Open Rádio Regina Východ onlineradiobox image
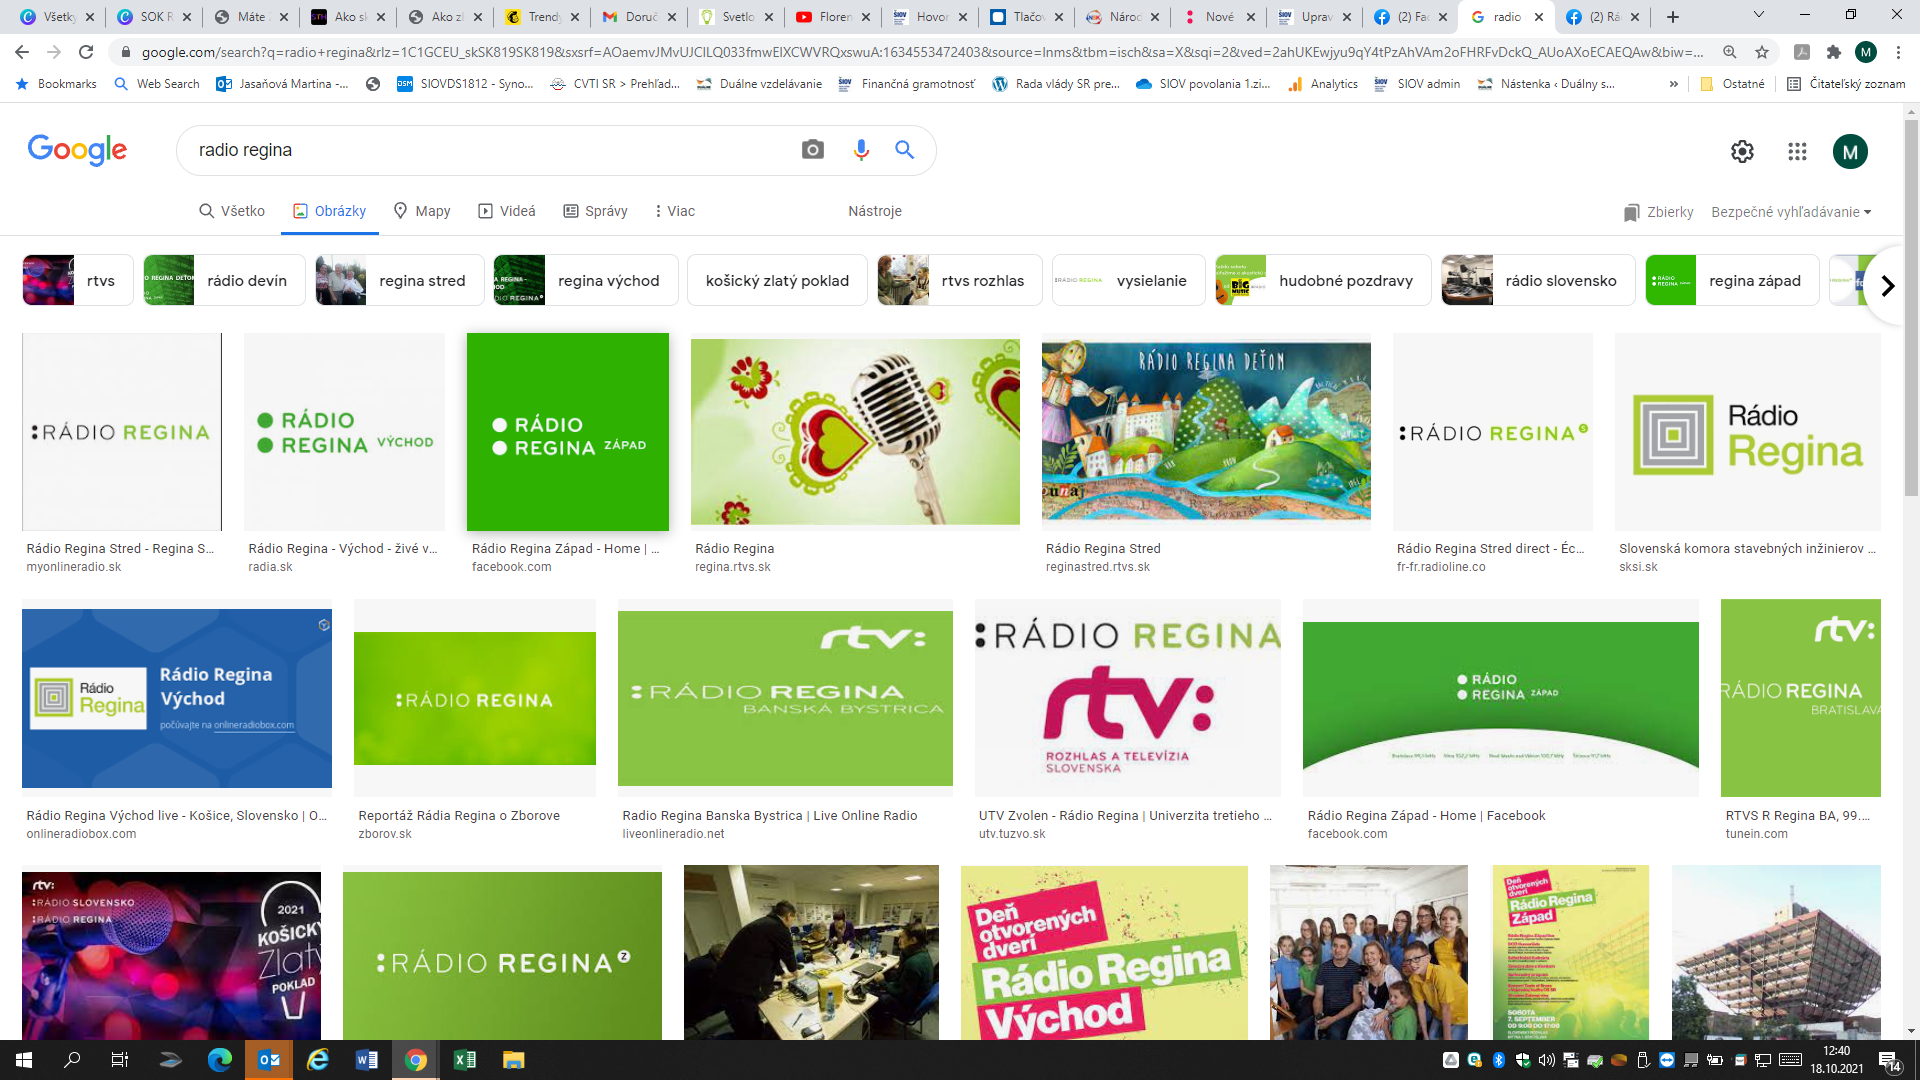The width and height of the screenshot is (1920, 1080). pos(177,698)
